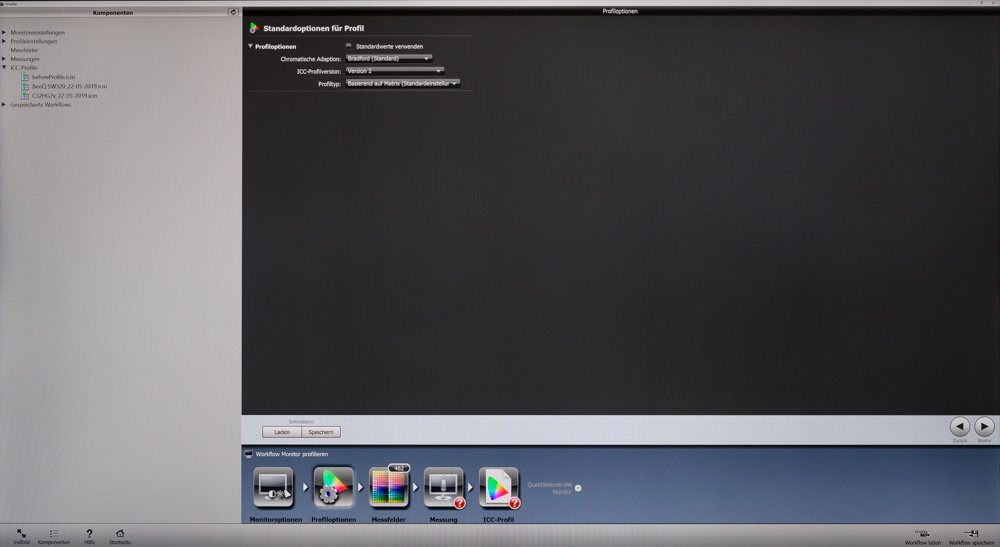Toggle Vollbild fullscreen mode

(x=21, y=534)
